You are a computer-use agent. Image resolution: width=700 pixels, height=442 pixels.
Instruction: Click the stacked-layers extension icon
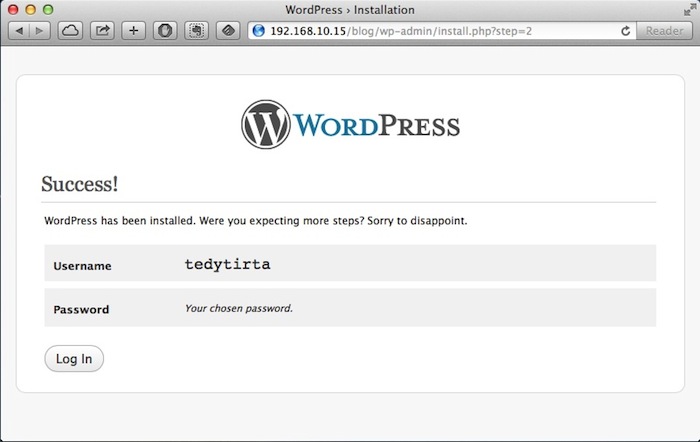coord(228,31)
